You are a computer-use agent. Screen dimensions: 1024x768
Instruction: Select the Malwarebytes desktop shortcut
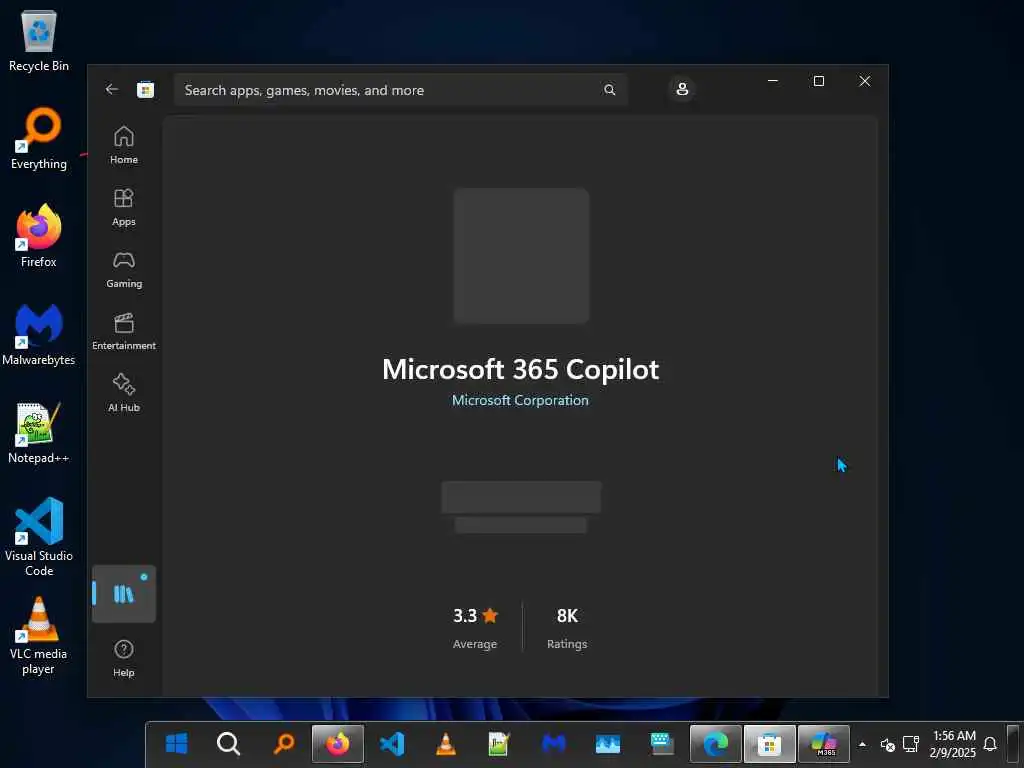(x=39, y=334)
